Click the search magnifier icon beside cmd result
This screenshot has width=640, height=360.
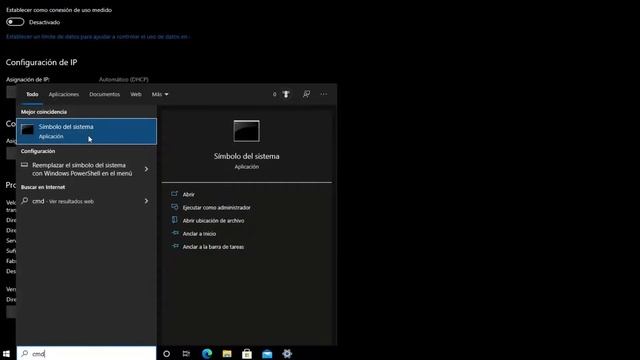(x=25, y=200)
